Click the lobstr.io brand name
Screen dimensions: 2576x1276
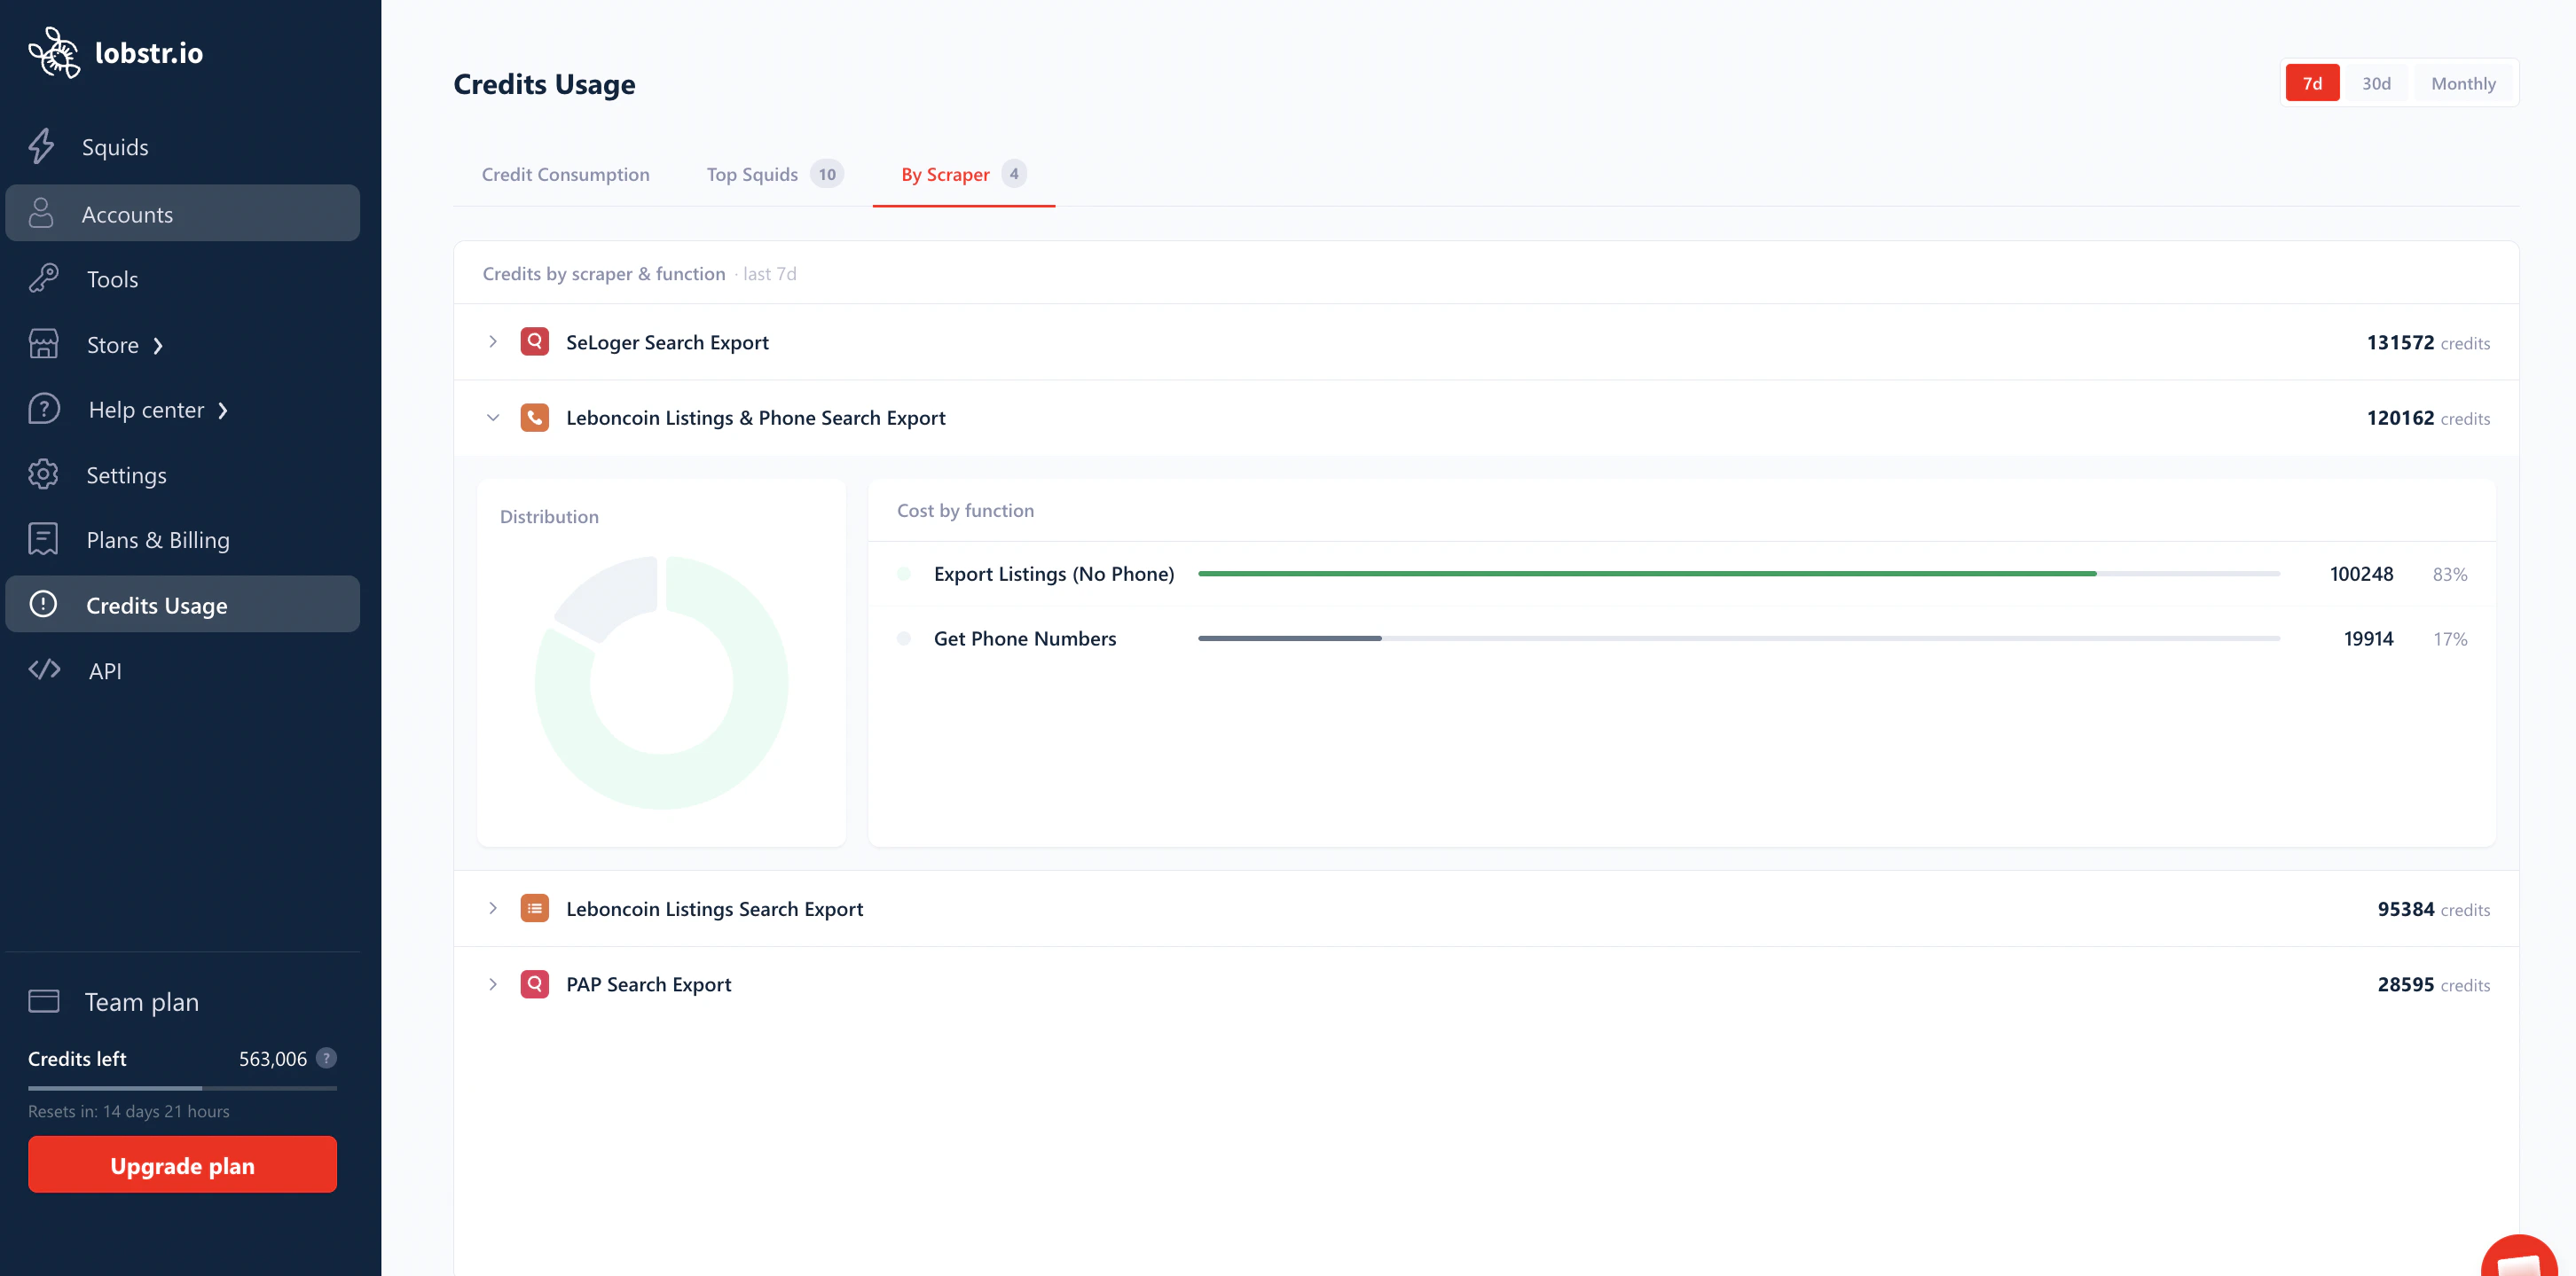tap(149, 52)
